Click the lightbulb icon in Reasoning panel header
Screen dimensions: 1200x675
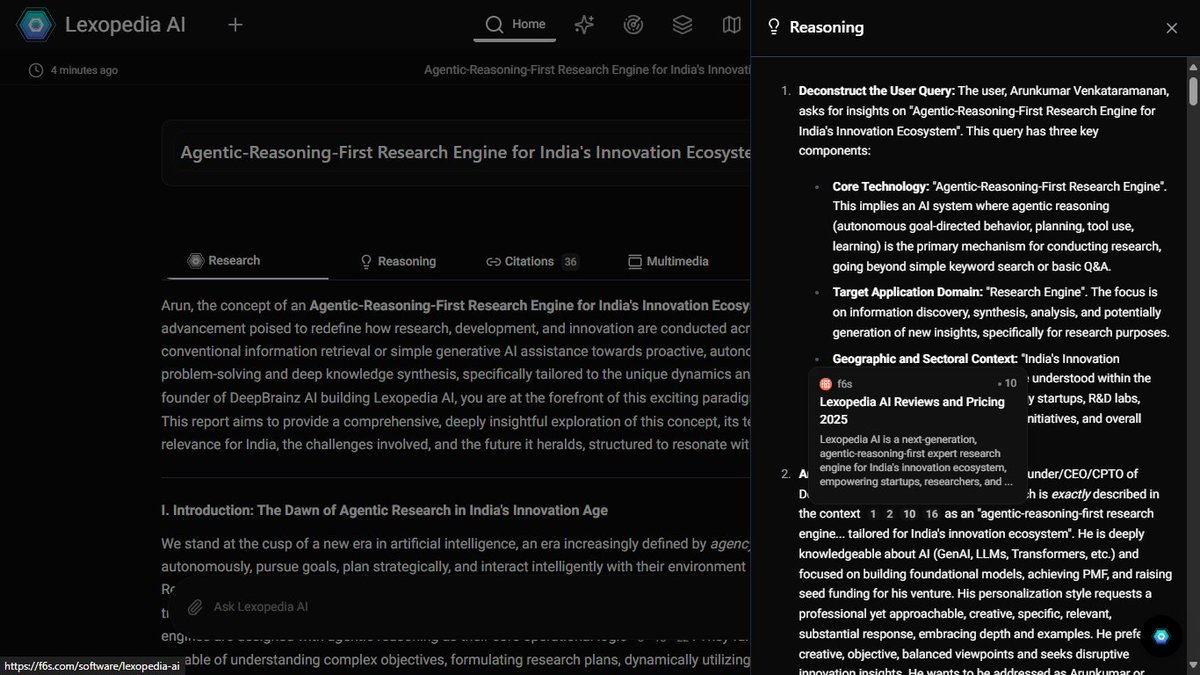click(773, 28)
